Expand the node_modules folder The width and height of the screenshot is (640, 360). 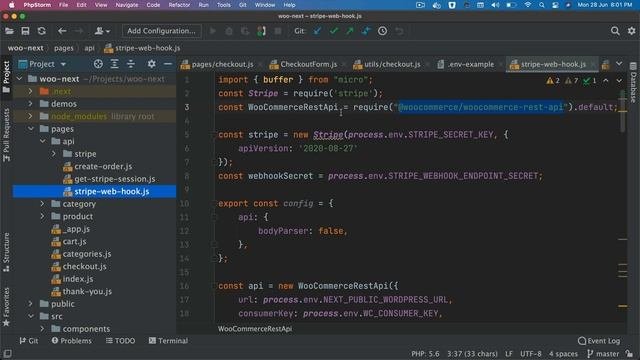31,116
